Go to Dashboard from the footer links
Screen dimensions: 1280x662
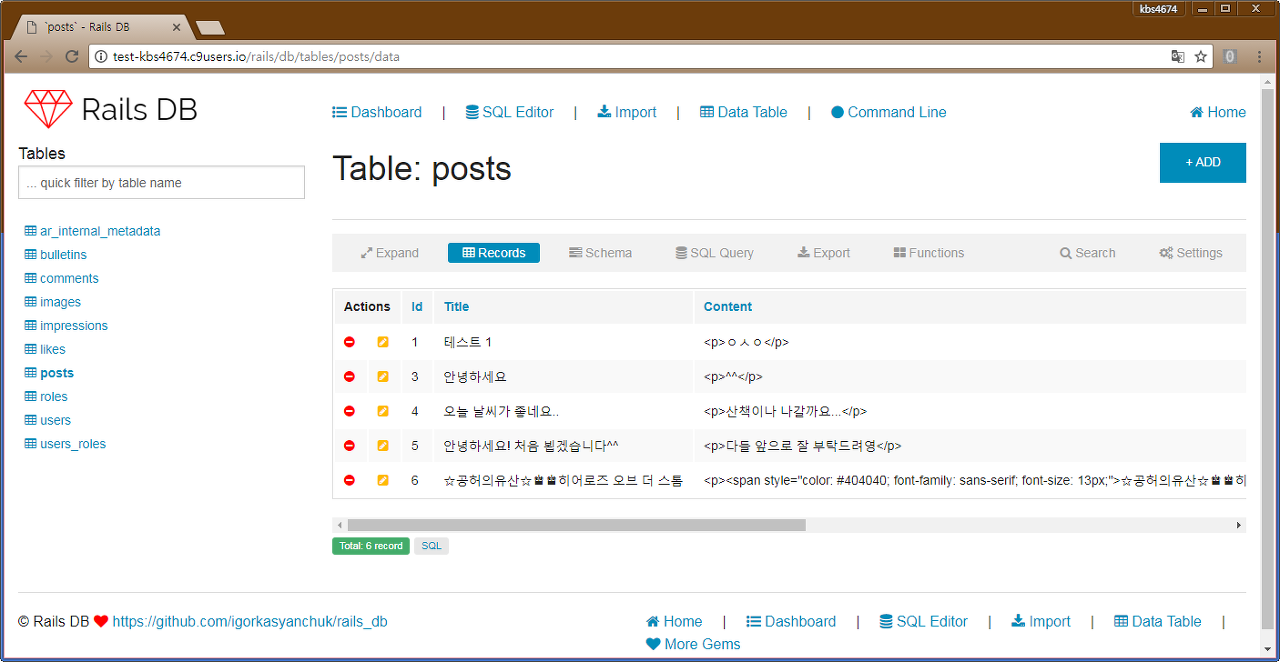tap(791, 622)
